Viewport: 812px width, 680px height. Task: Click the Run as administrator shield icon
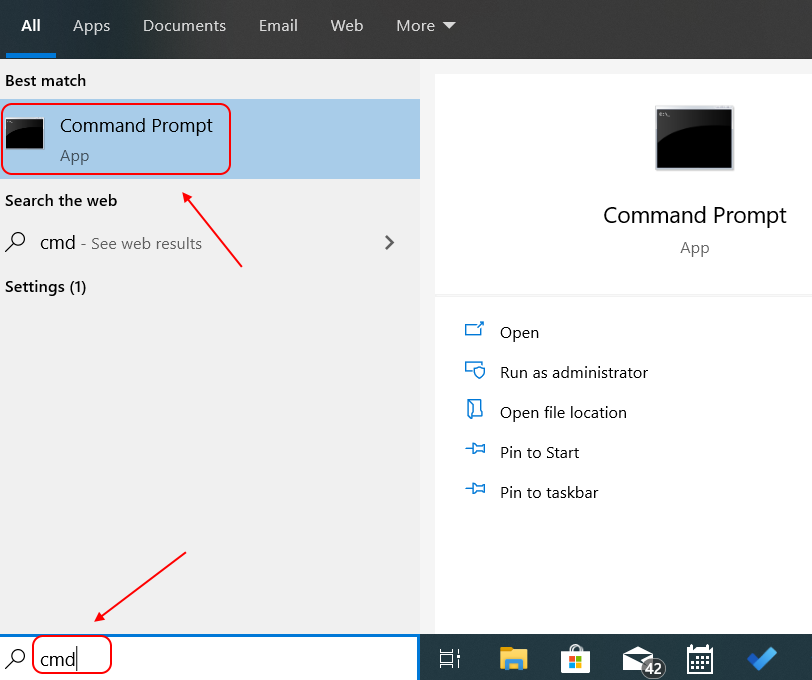475,370
